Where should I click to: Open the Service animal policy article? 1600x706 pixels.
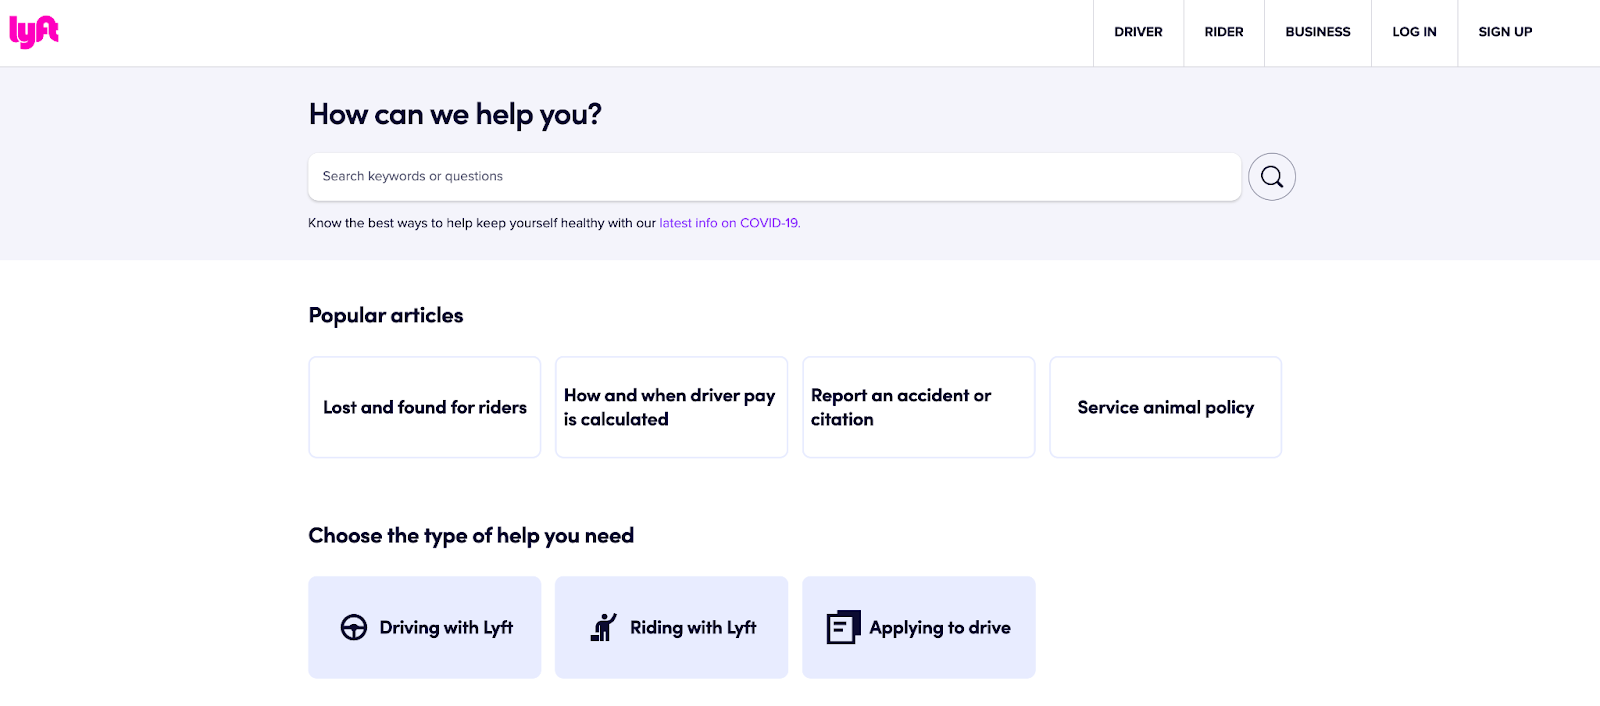pos(1165,407)
